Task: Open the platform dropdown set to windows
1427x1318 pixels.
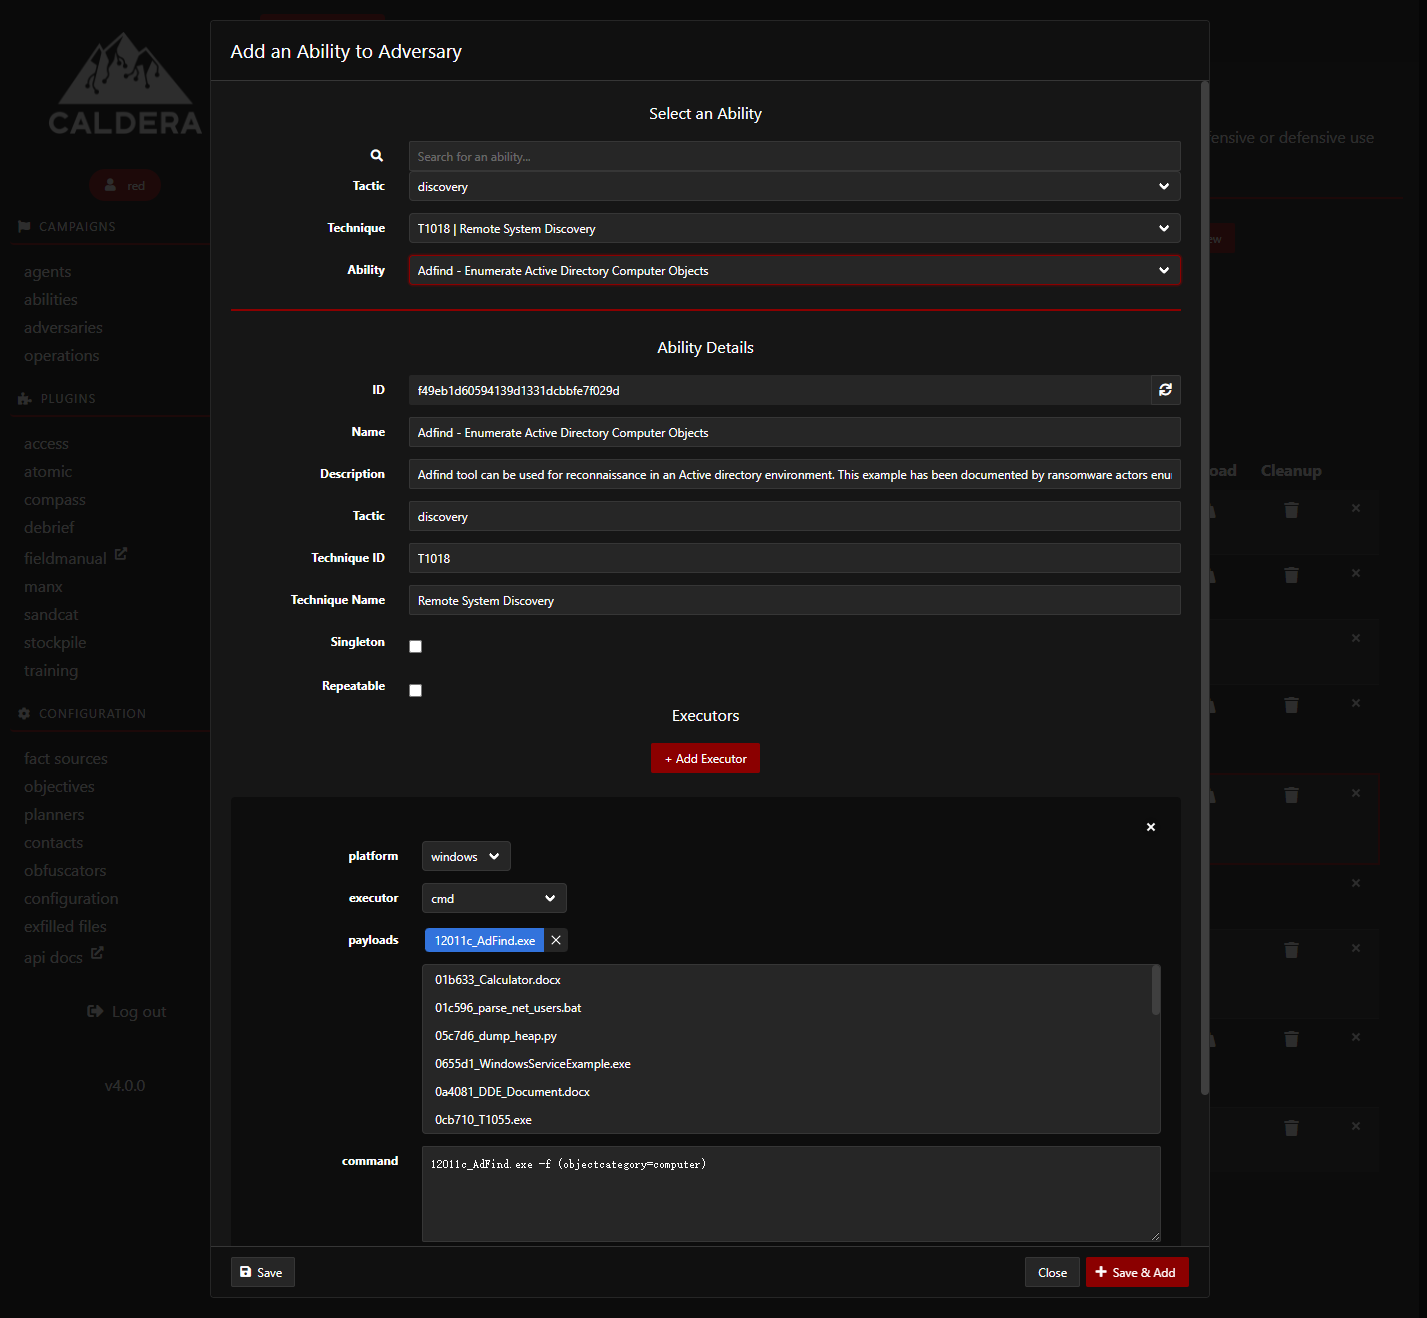Action: pyautogui.click(x=465, y=856)
